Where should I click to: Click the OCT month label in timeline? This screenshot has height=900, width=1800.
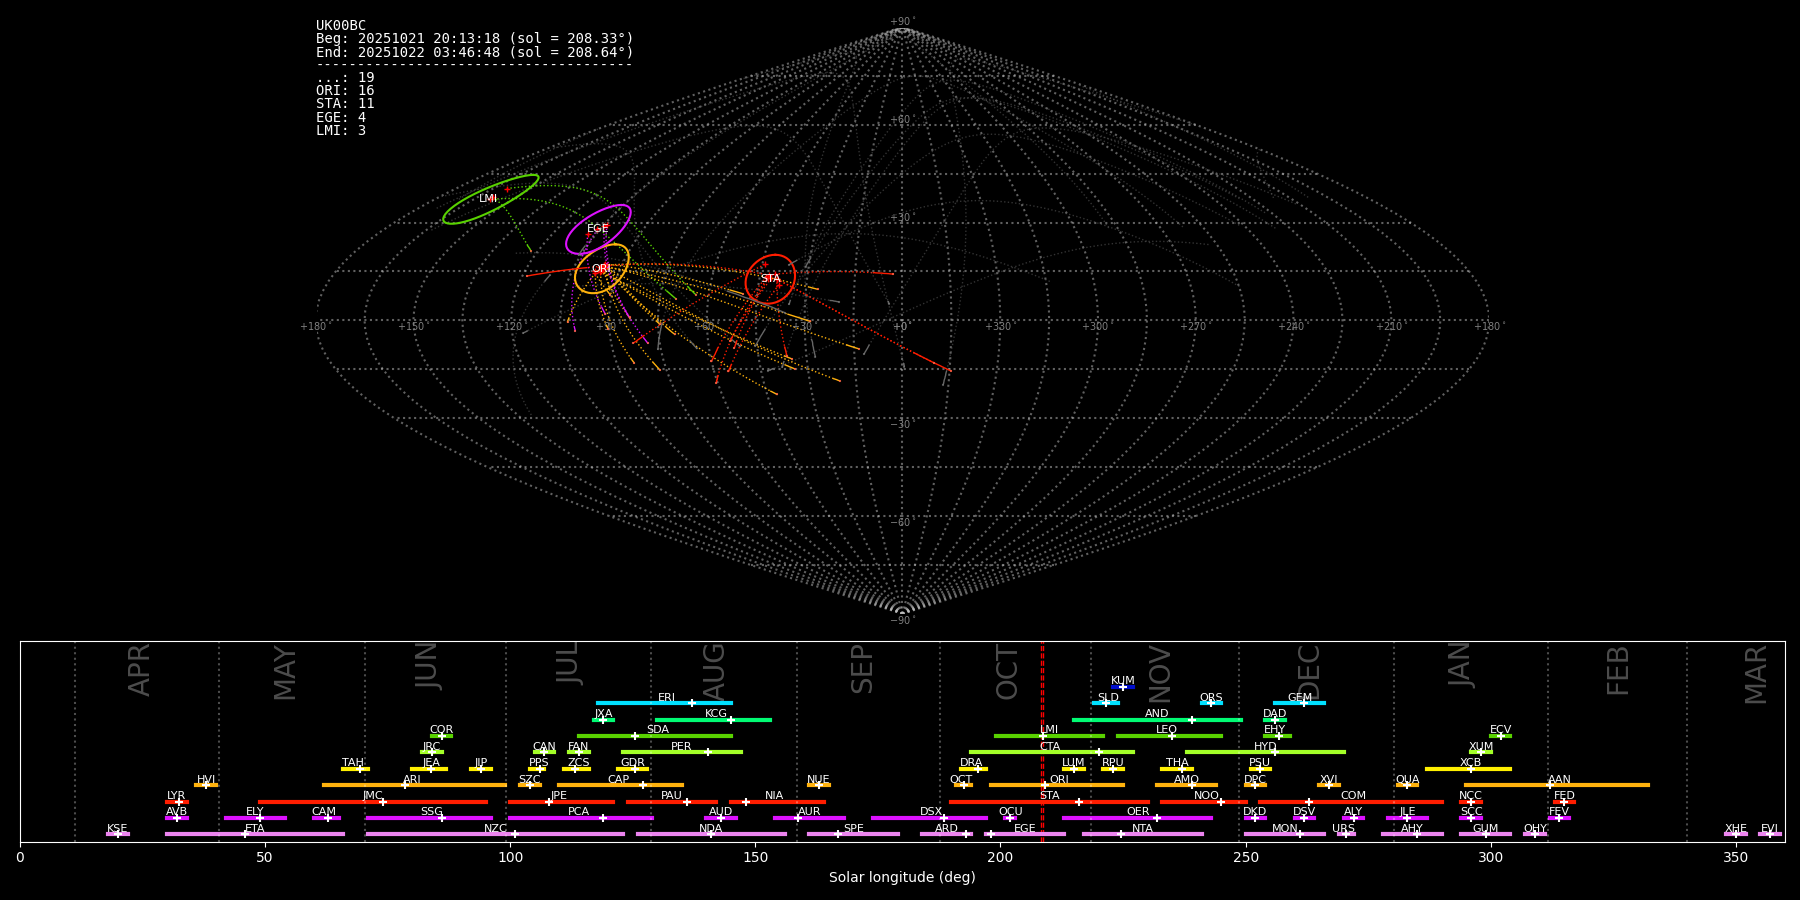click(x=1007, y=672)
